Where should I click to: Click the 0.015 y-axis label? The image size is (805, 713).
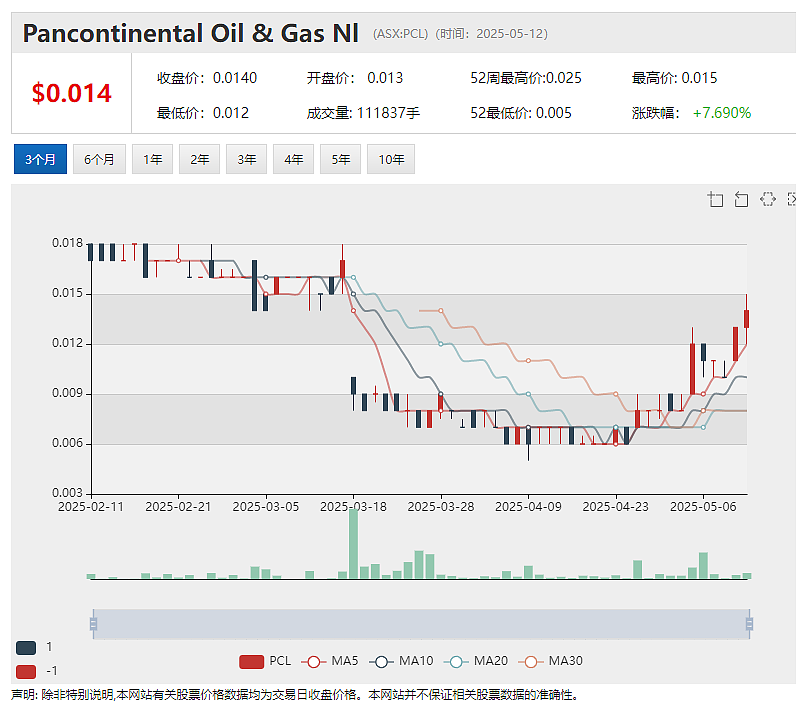(x=67, y=293)
